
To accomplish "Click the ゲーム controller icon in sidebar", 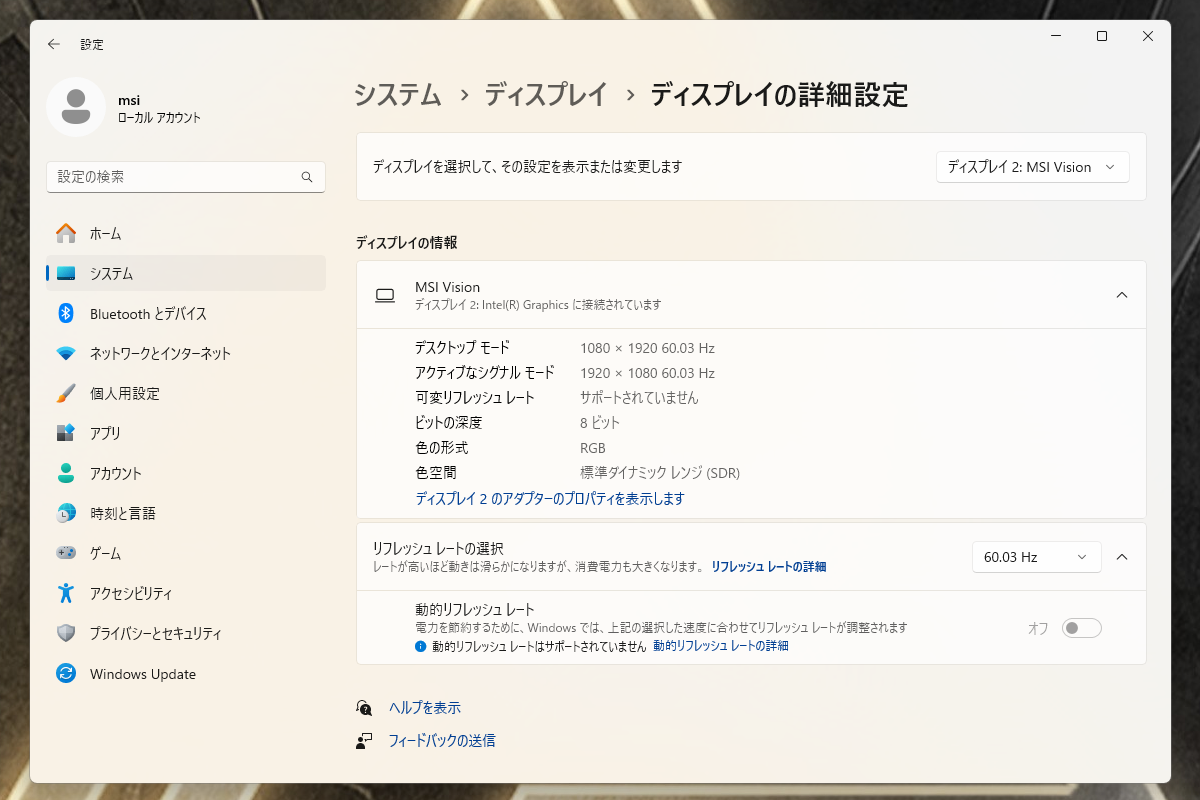I will (x=65, y=553).
